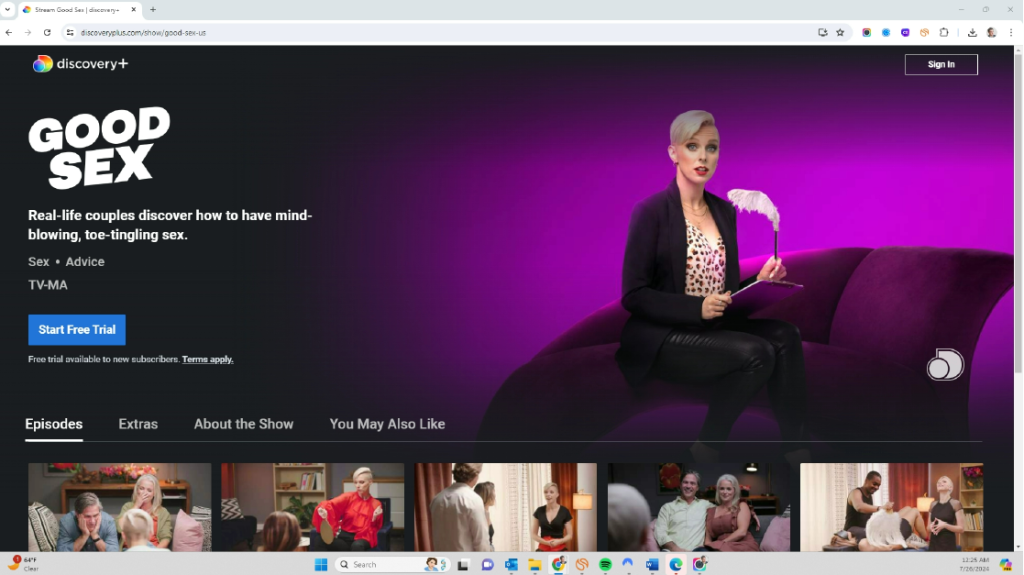Open the Chrome three-dot menu

(x=1011, y=32)
